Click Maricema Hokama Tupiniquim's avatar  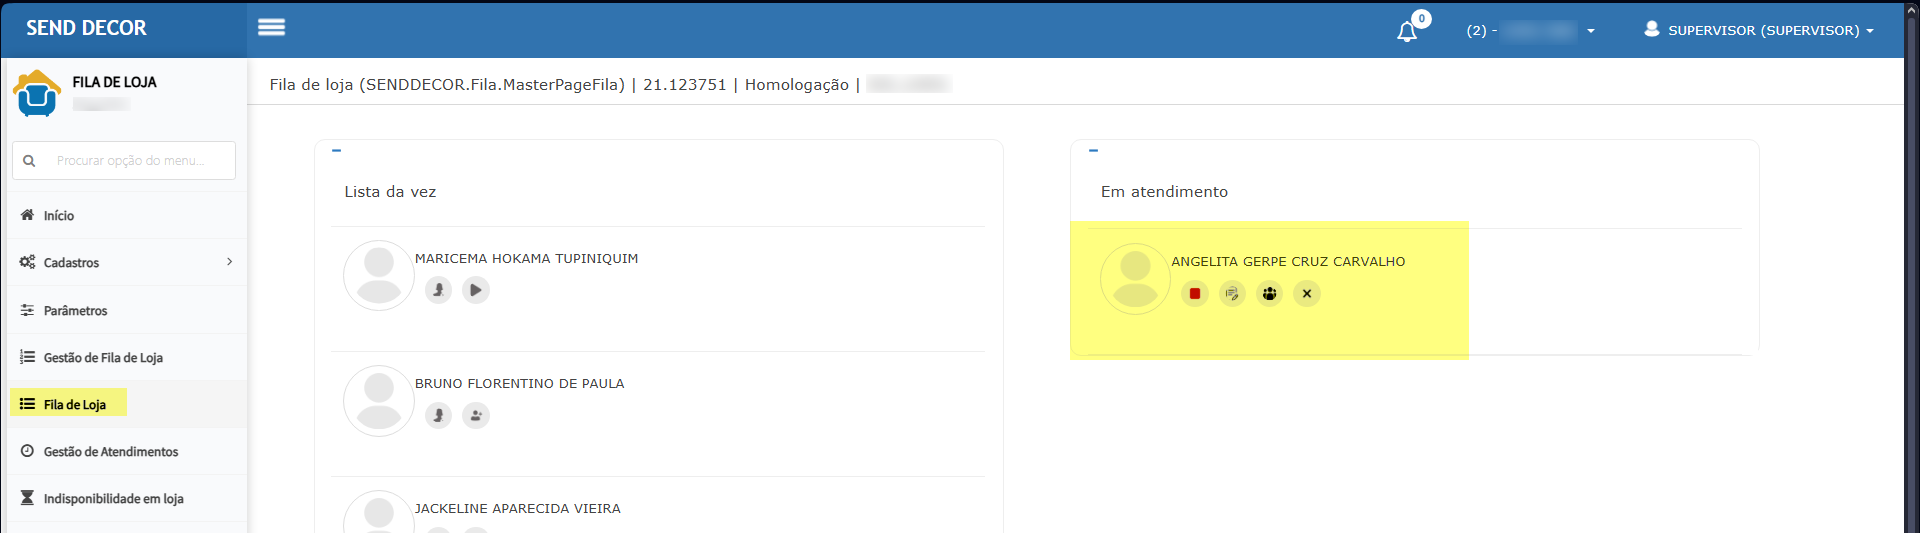(x=379, y=275)
